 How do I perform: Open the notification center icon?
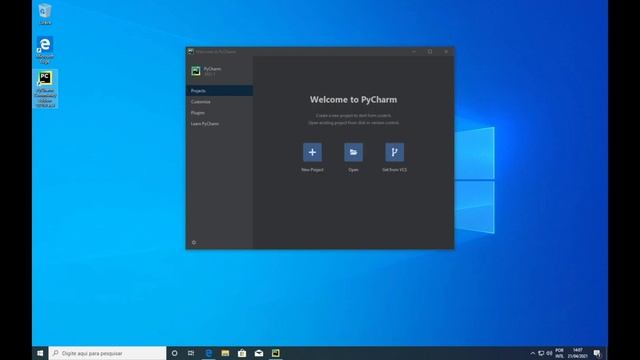[x=597, y=353]
